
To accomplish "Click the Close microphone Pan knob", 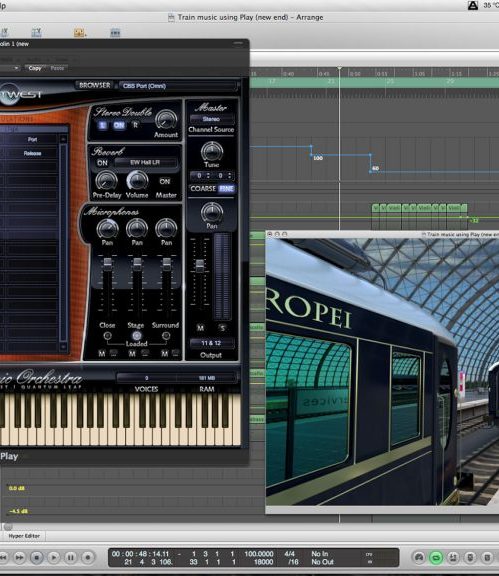I will coord(107,229).
